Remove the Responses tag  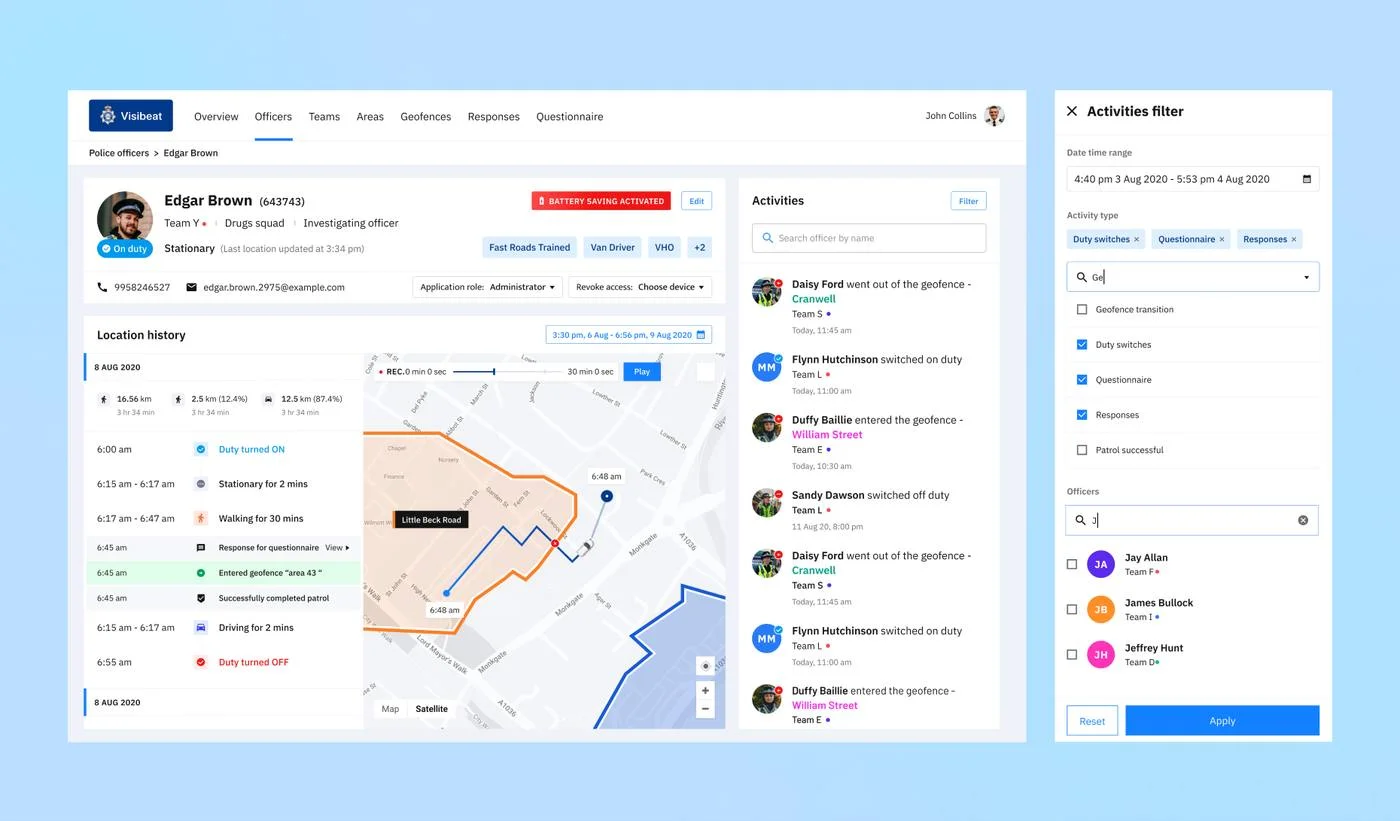coord(1294,240)
